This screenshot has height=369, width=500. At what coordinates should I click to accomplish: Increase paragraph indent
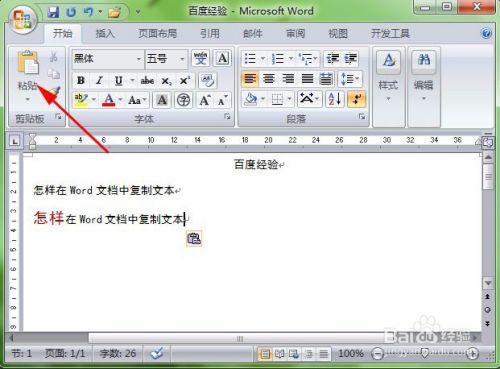(x=351, y=59)
